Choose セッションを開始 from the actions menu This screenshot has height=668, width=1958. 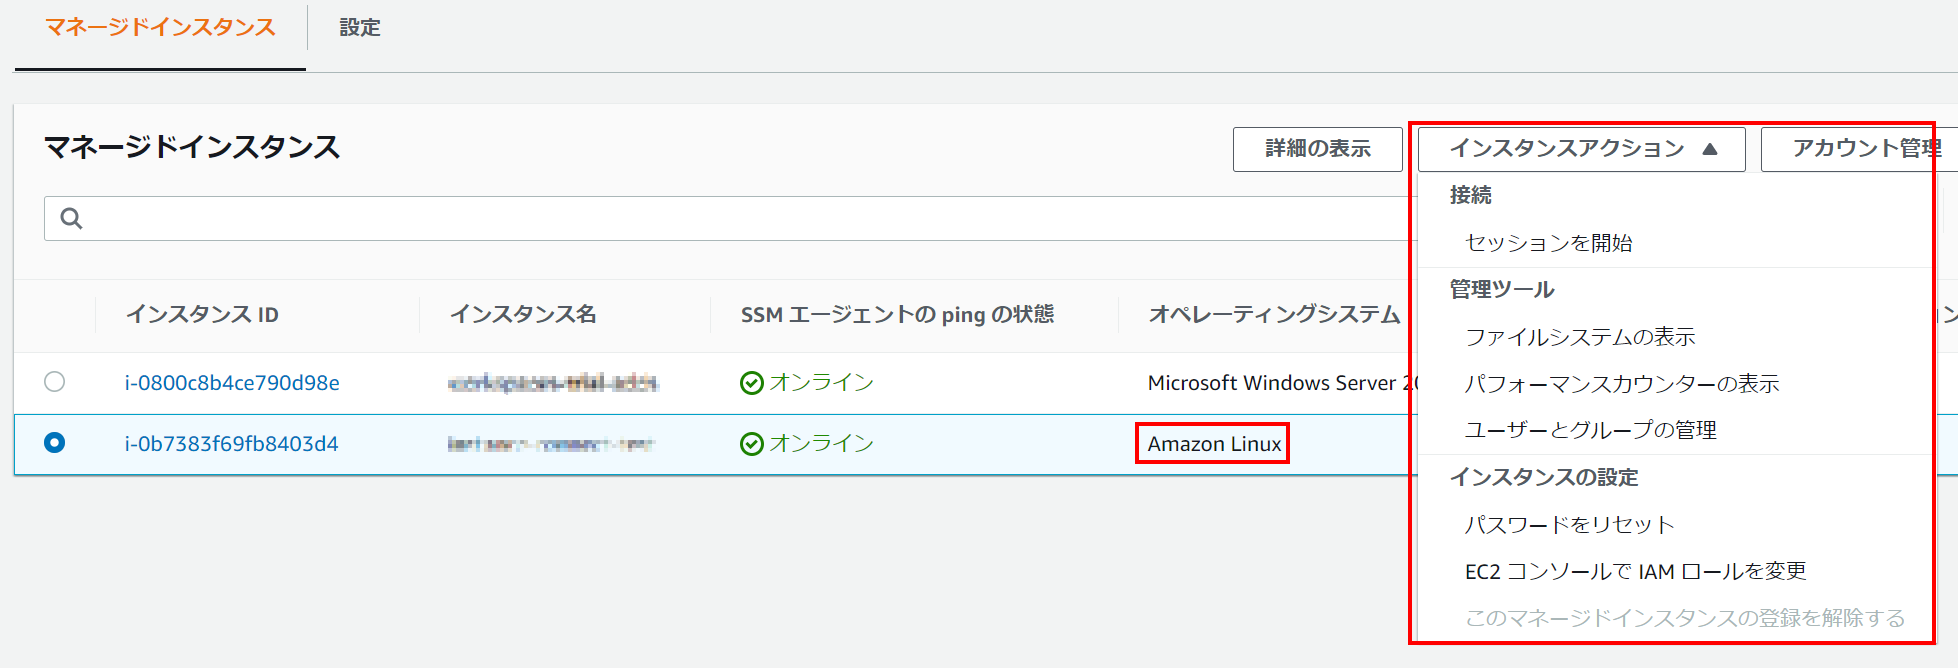click(x=1546, y=242)
